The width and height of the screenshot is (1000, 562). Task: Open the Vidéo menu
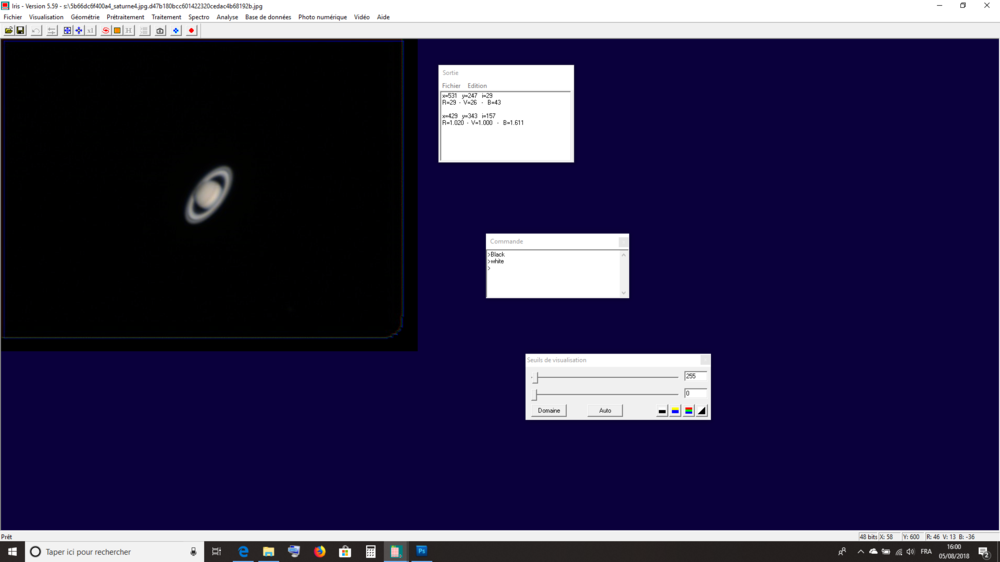tap(362, 17)
